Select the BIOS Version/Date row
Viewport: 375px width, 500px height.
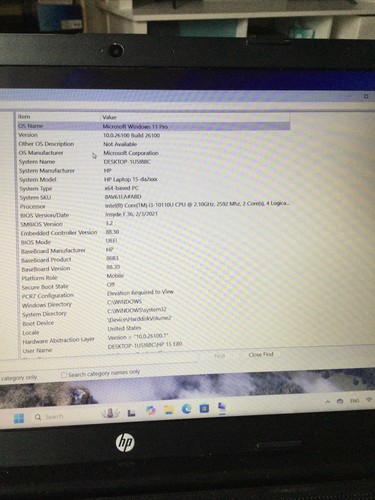pyautogui.click(x=44, y=215)
